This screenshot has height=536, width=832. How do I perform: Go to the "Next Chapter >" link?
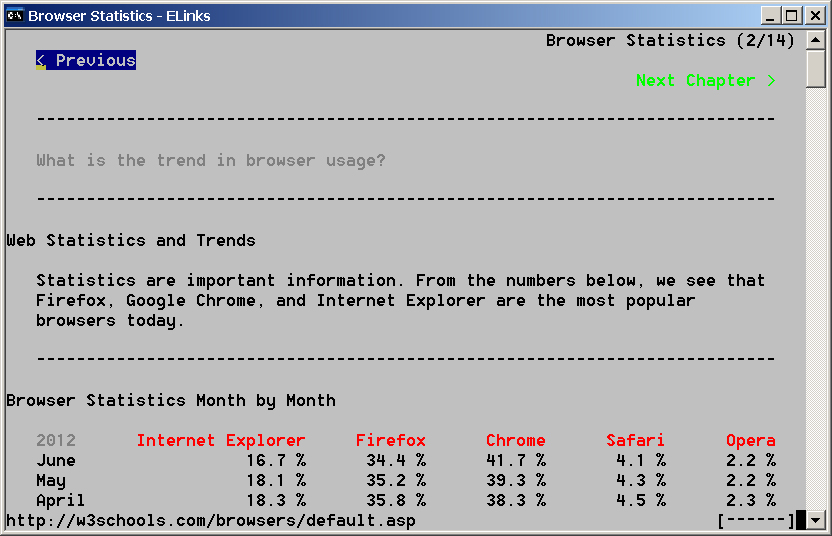(705, 80)
